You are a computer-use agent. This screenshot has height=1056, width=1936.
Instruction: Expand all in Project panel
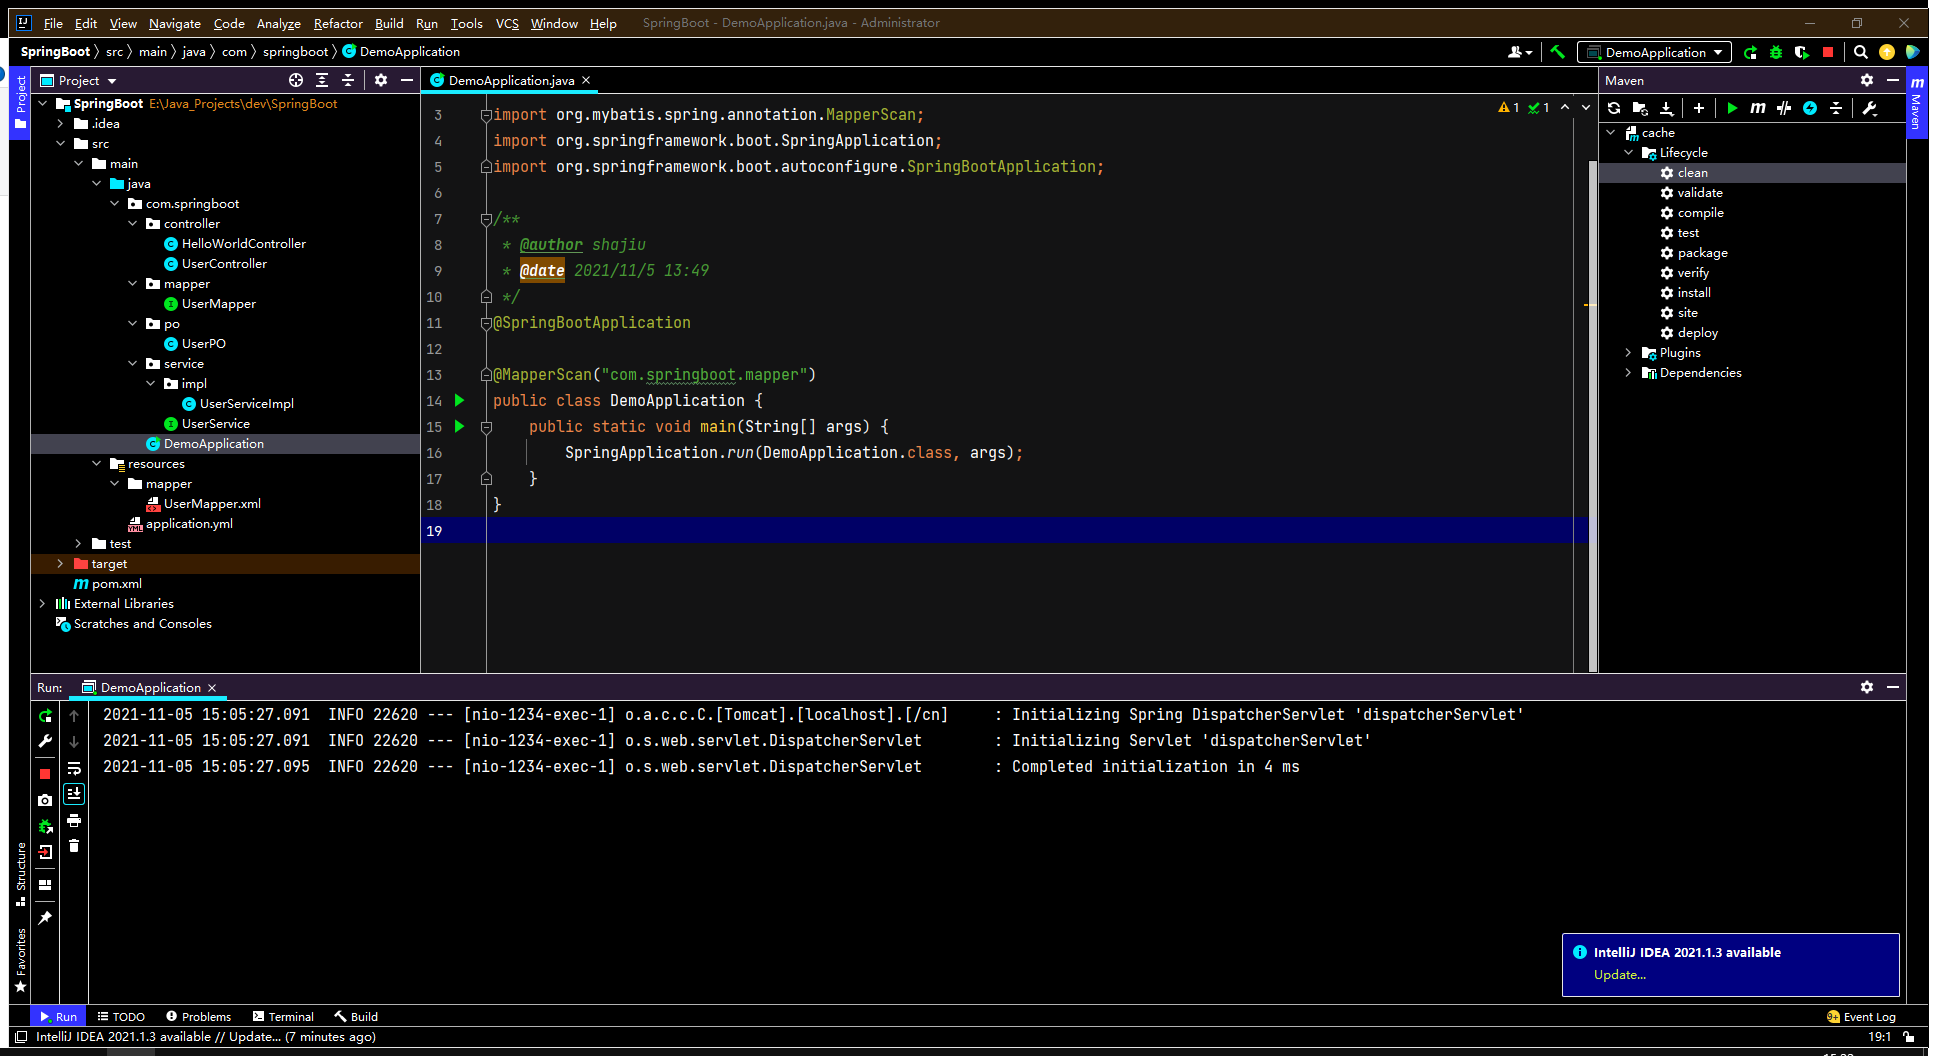(322, 80)
